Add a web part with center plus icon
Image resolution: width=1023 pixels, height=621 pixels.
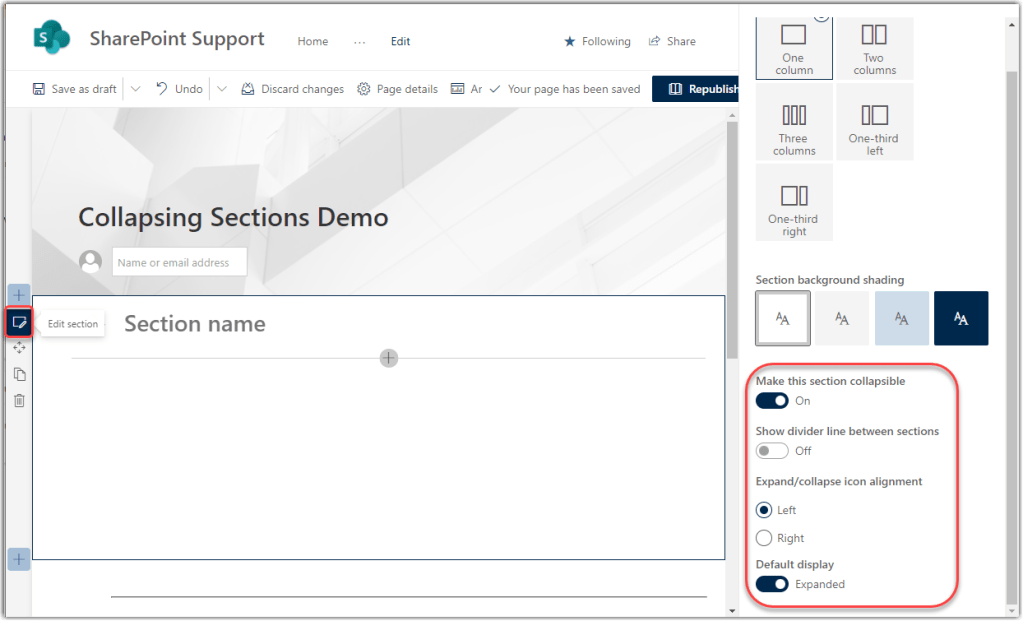389,358
